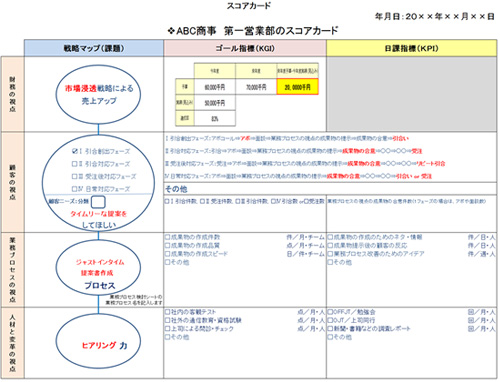Check the Ⅰ 引合創出フェーズ checkbox
The width and height of the screenshot is (500, 382).
coord(75,151)
